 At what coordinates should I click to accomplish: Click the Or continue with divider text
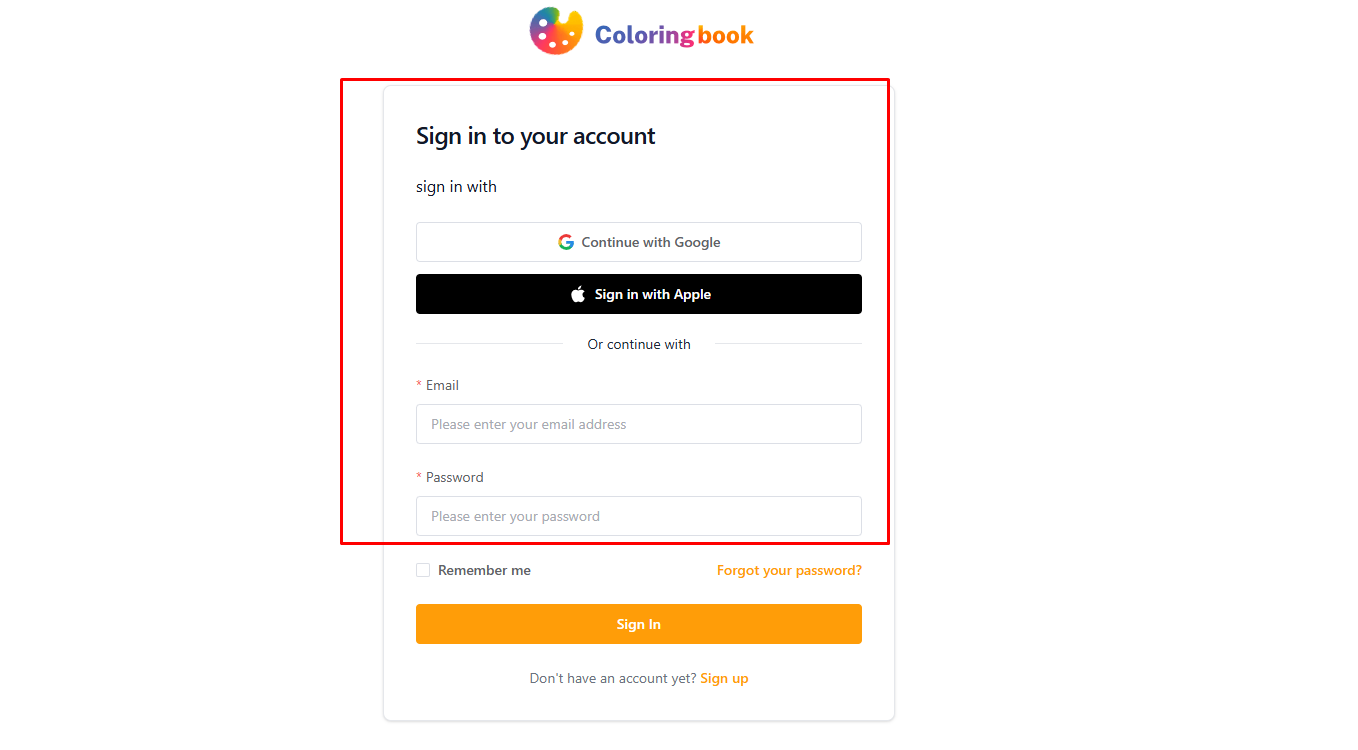coord(639,343)
